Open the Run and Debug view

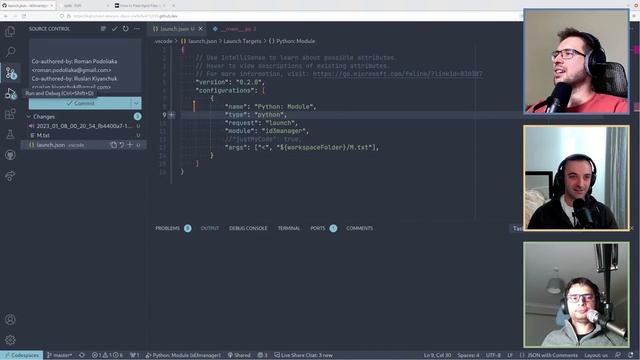pos(11,94)
